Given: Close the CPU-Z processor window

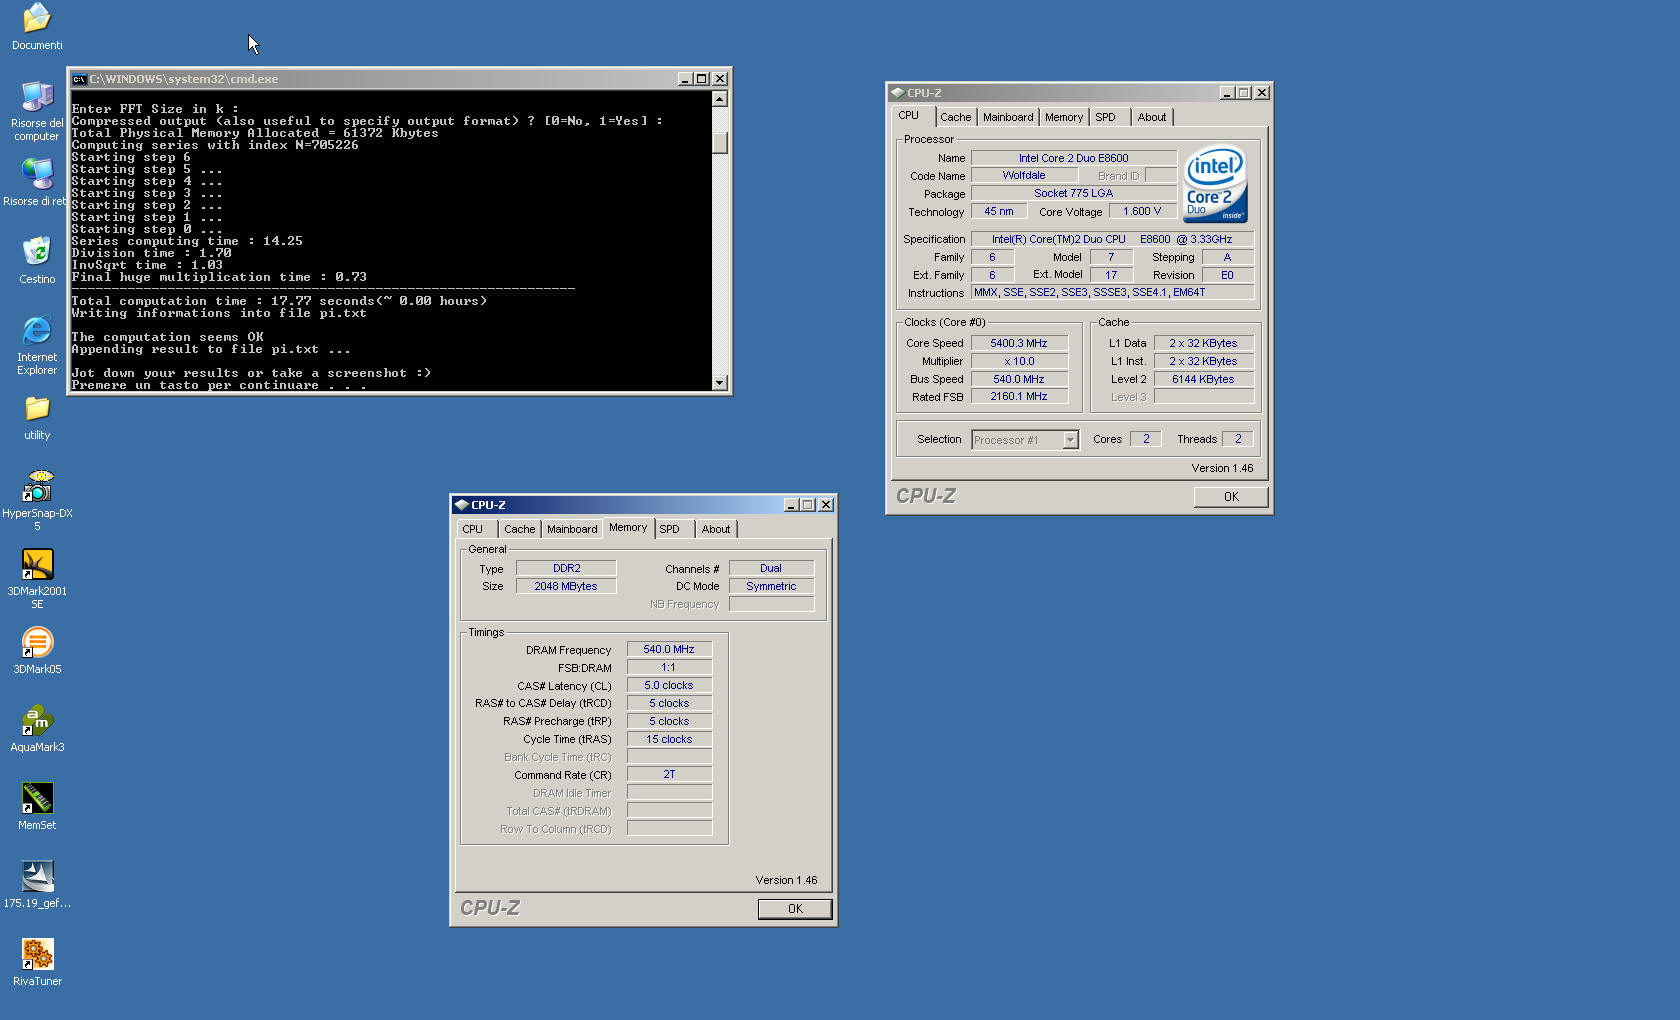Looking at the screenshot, I should point(1262,93).
